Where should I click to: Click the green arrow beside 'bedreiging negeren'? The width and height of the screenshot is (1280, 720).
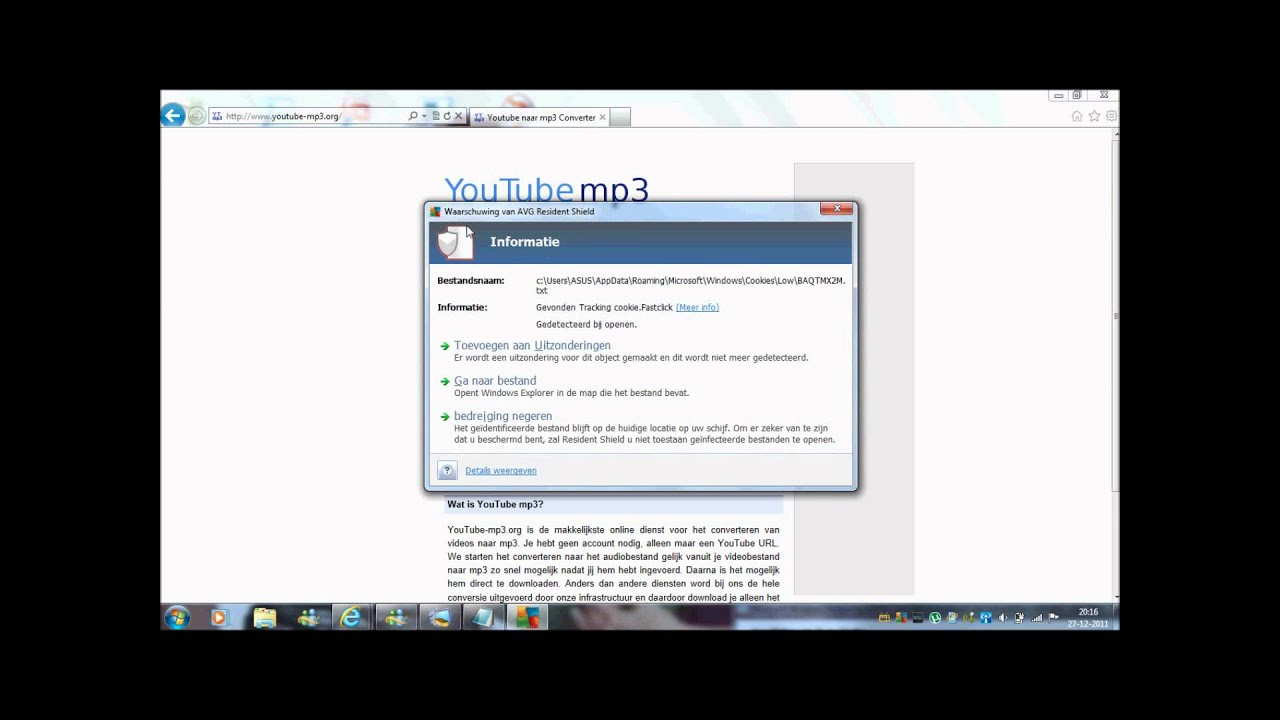coord(445,416)
